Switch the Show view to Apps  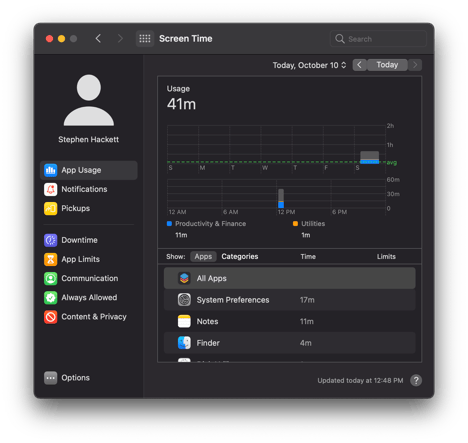[x=203, y=256]
